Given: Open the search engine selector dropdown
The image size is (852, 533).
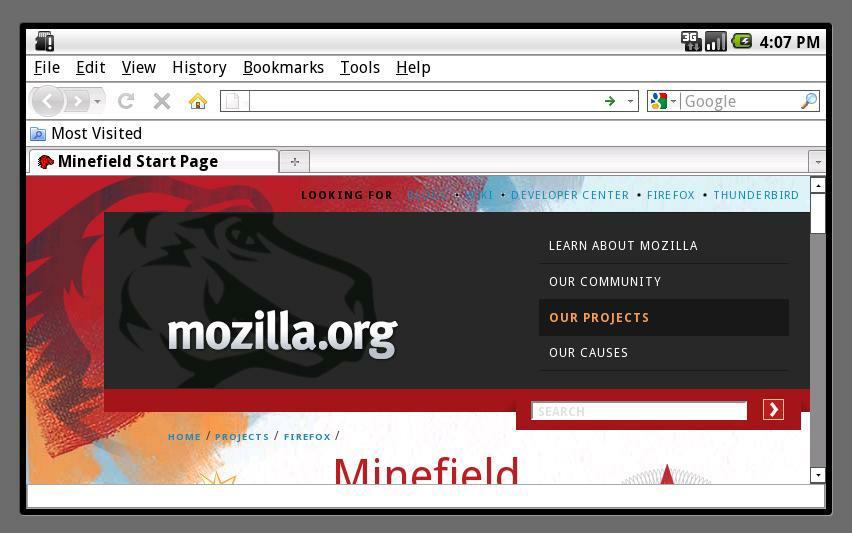Looking at the screenshot, I should click(x=674, y=101).
